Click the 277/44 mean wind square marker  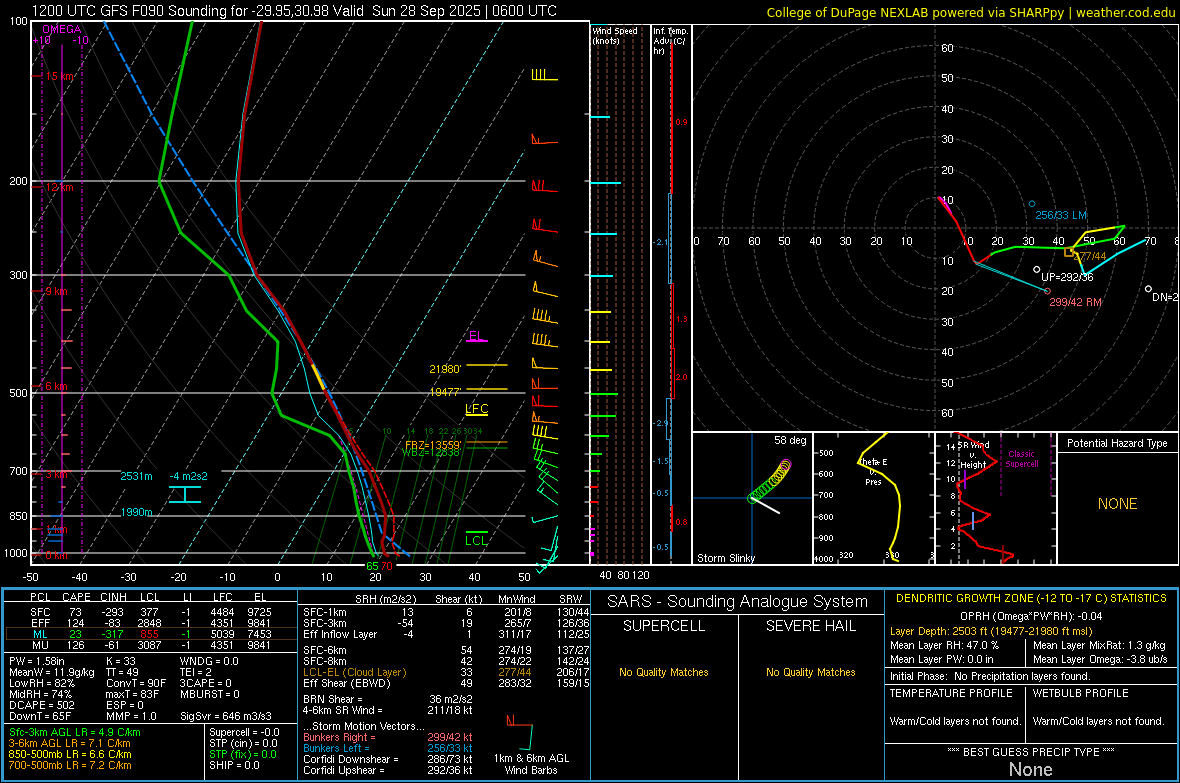[1069, 252]
